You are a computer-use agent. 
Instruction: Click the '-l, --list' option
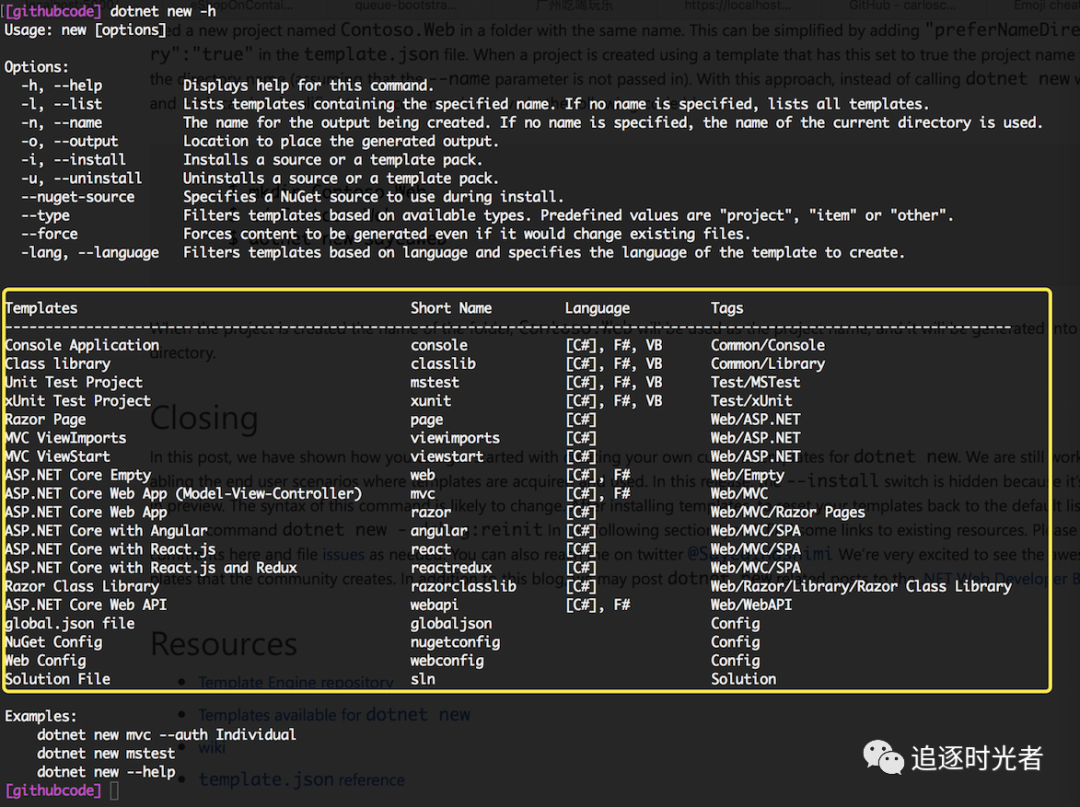pos(62,104)
